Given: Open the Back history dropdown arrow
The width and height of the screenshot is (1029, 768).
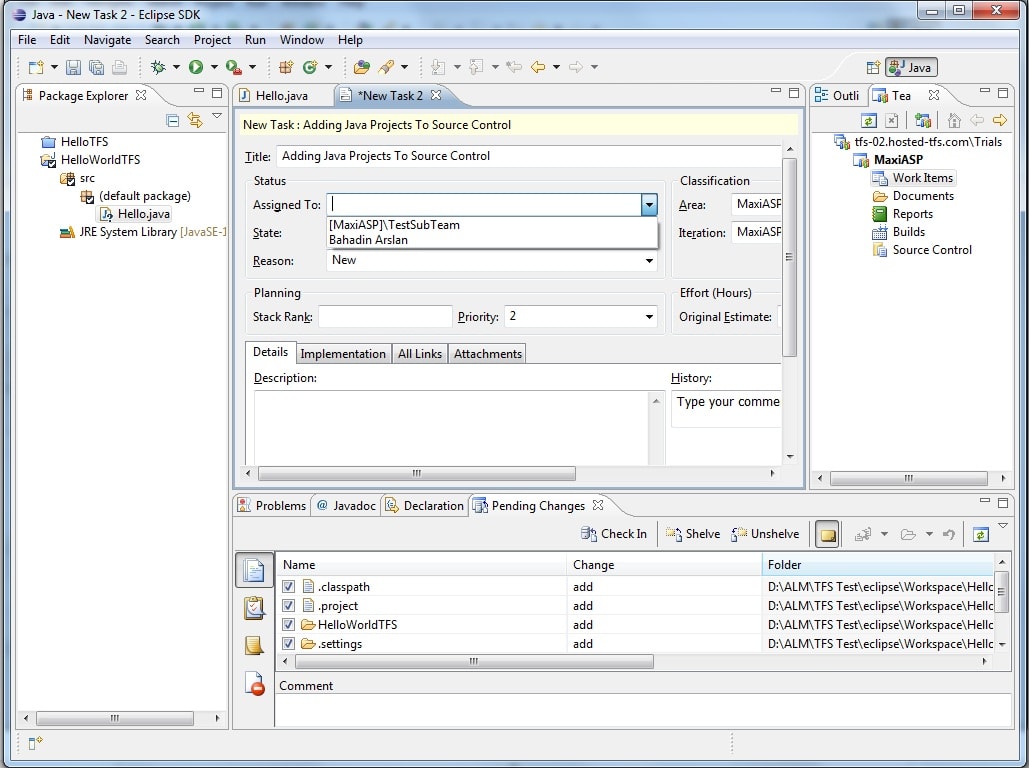Looking at the screenshot, I should coord(556,67).
